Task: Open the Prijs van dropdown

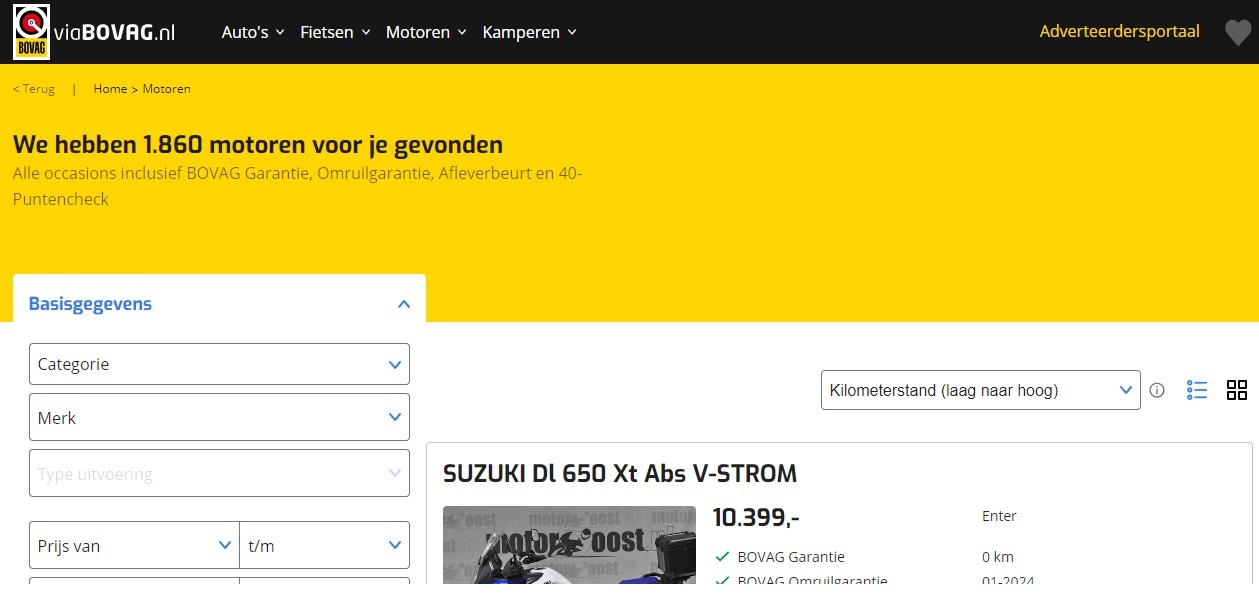Action: tap(134, 546)
